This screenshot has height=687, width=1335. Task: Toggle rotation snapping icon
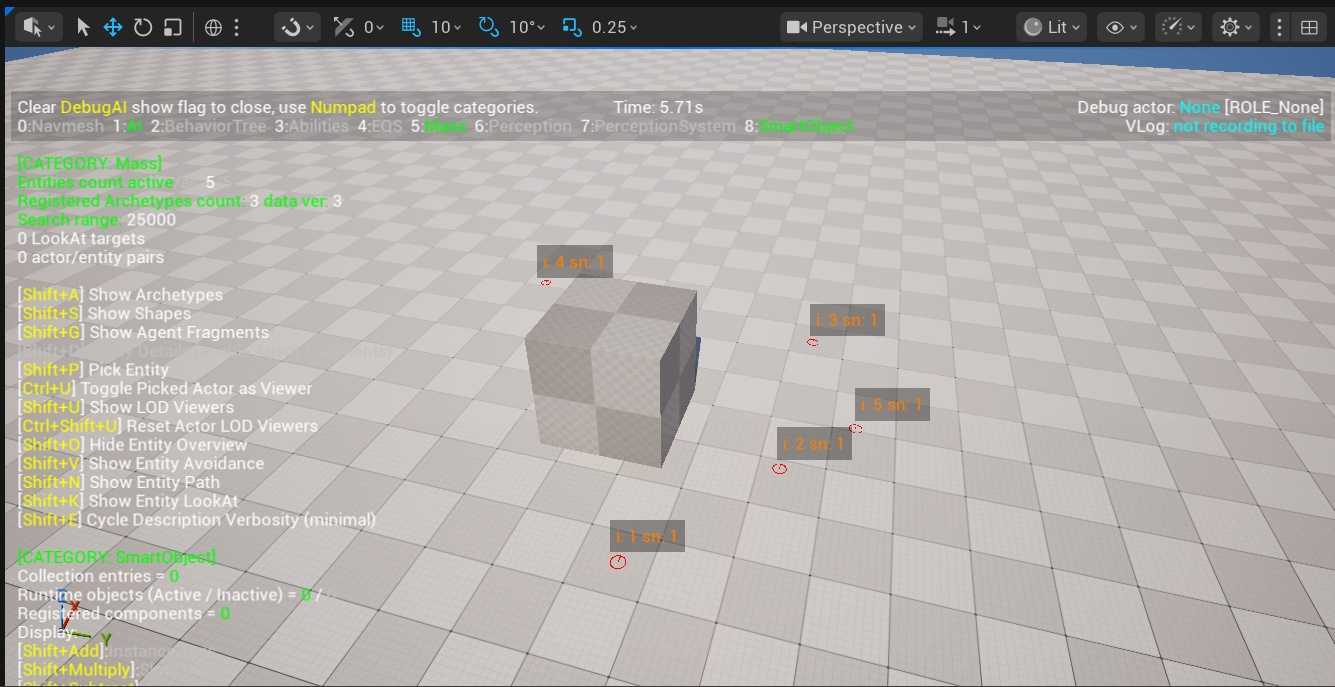point(489,27)
